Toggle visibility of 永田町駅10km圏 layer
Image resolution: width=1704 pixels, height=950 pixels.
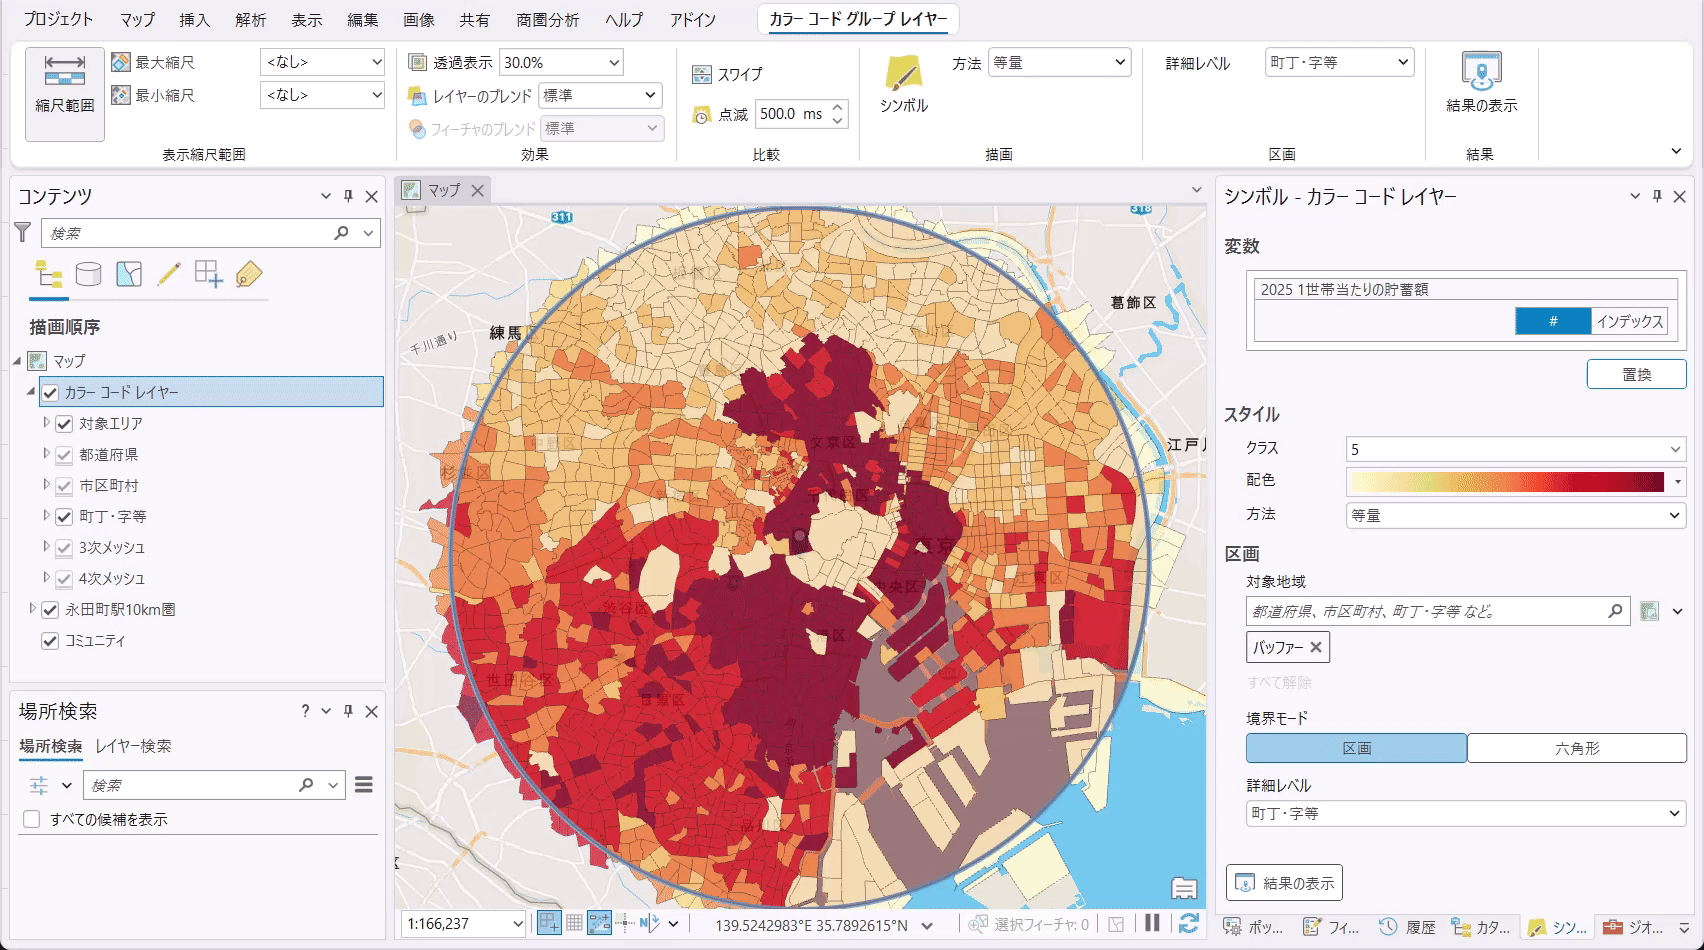pos(50,610)
